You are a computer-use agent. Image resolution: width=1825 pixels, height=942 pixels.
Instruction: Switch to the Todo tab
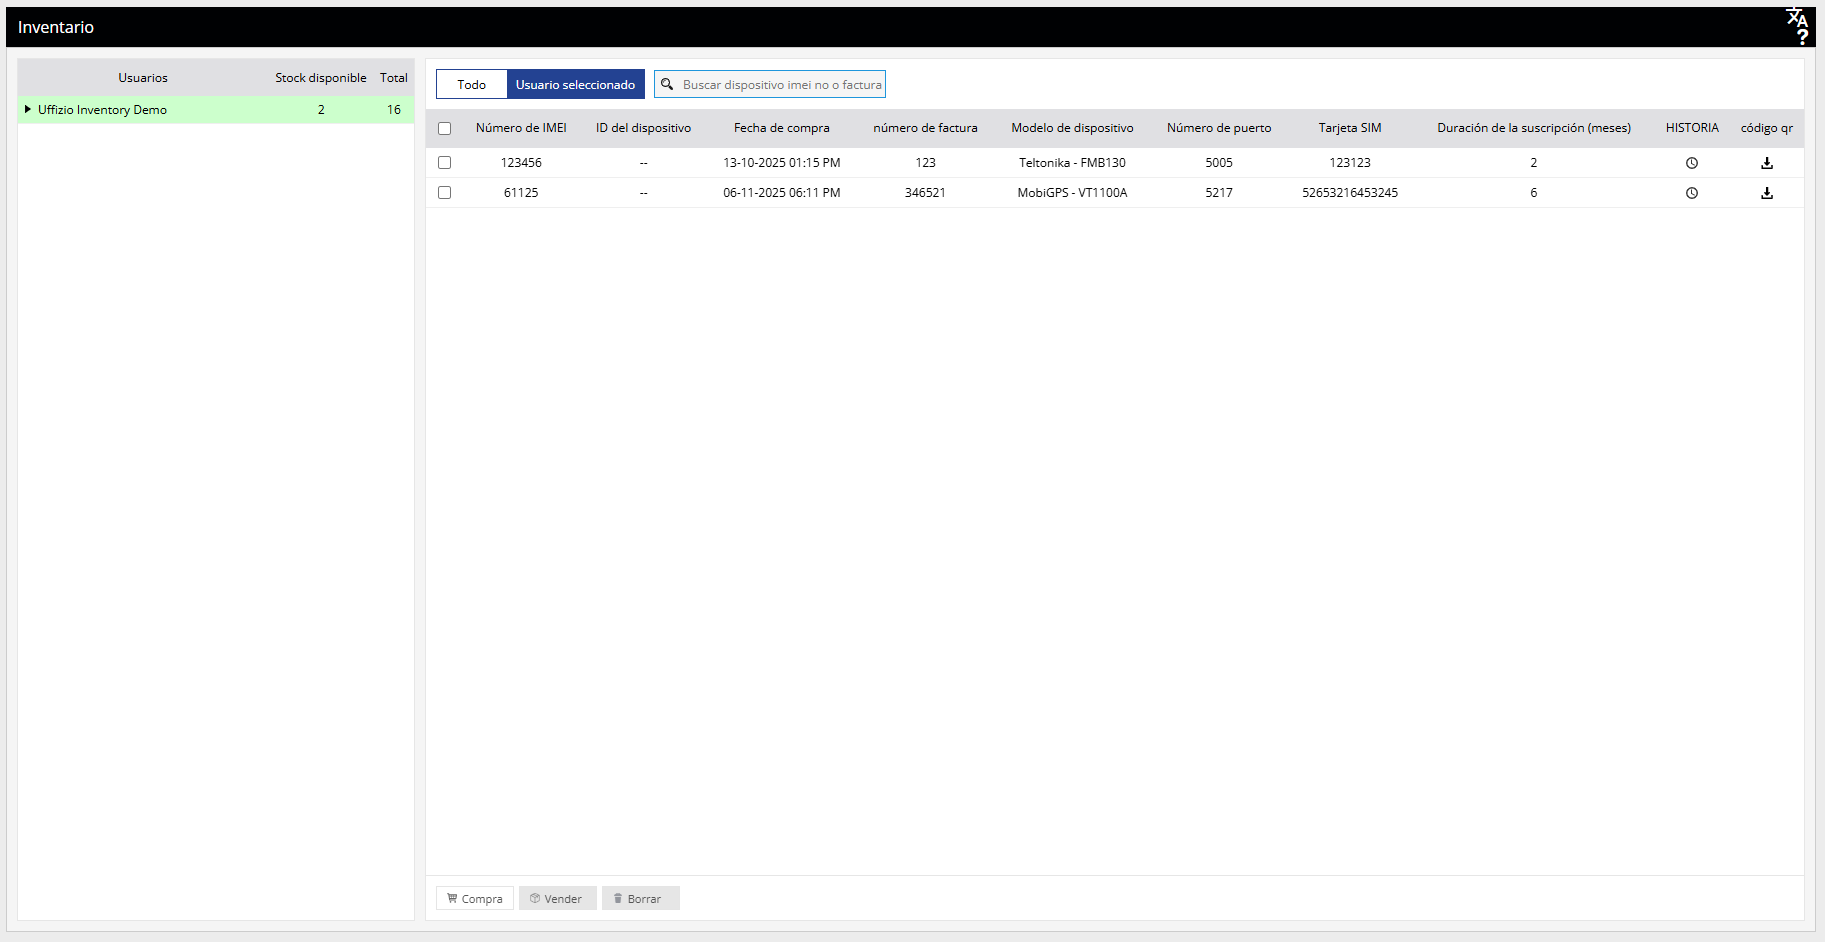[x=471, y=85]
